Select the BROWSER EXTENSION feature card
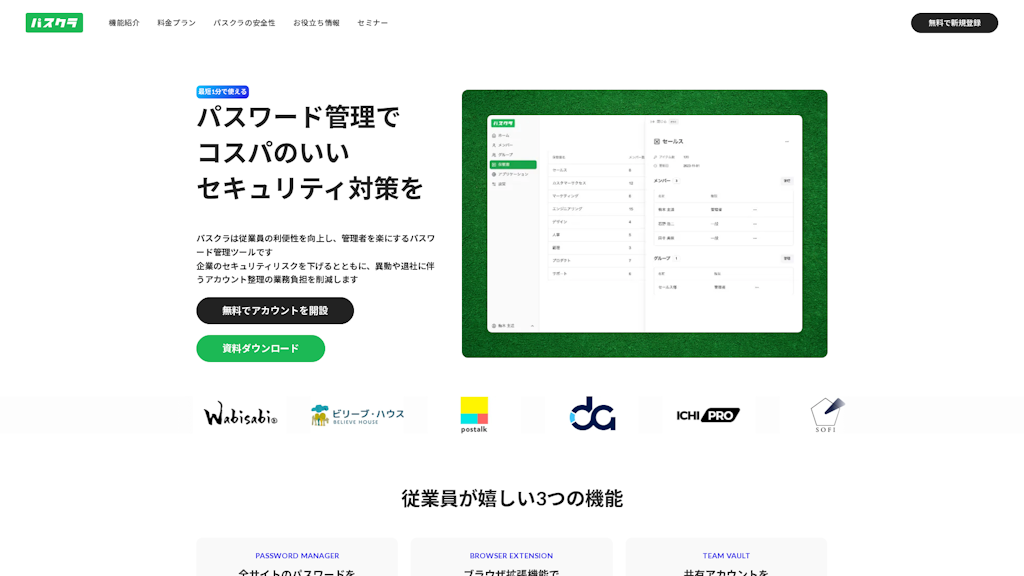The width and height of the screenshot is (1024, 576). click(x=511, y=557)
